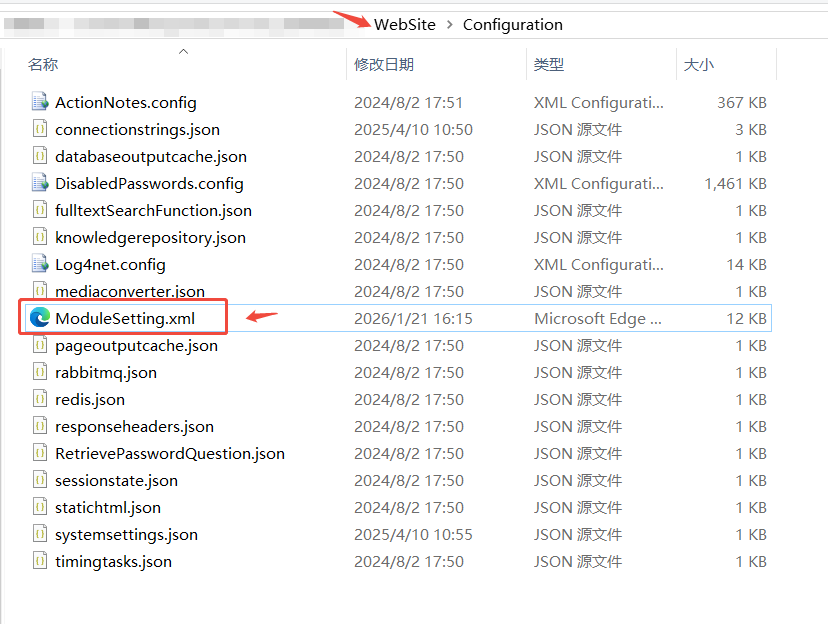Click the knowledgerepository.json file icon
The image size is (828, 624).
(x=40, y=237)
